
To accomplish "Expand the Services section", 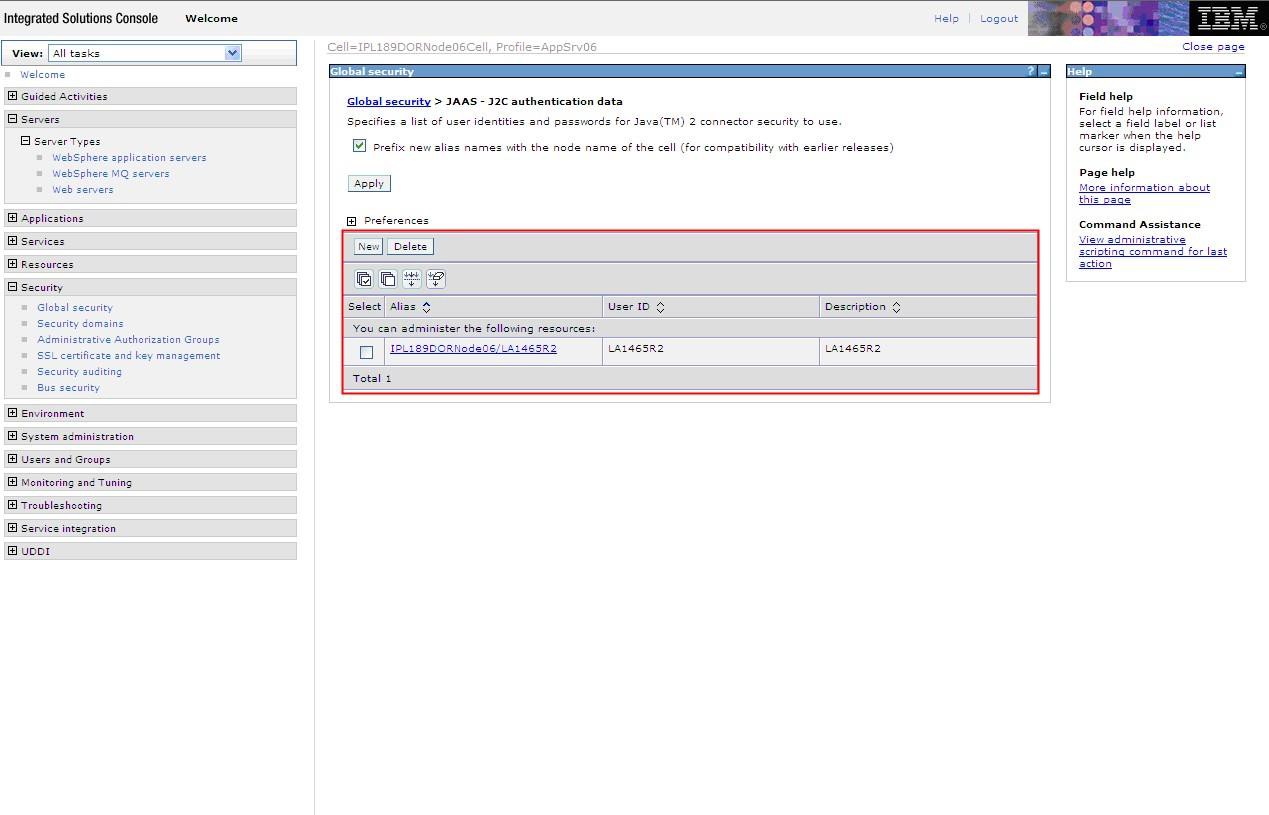I will [x=12, y=241].
